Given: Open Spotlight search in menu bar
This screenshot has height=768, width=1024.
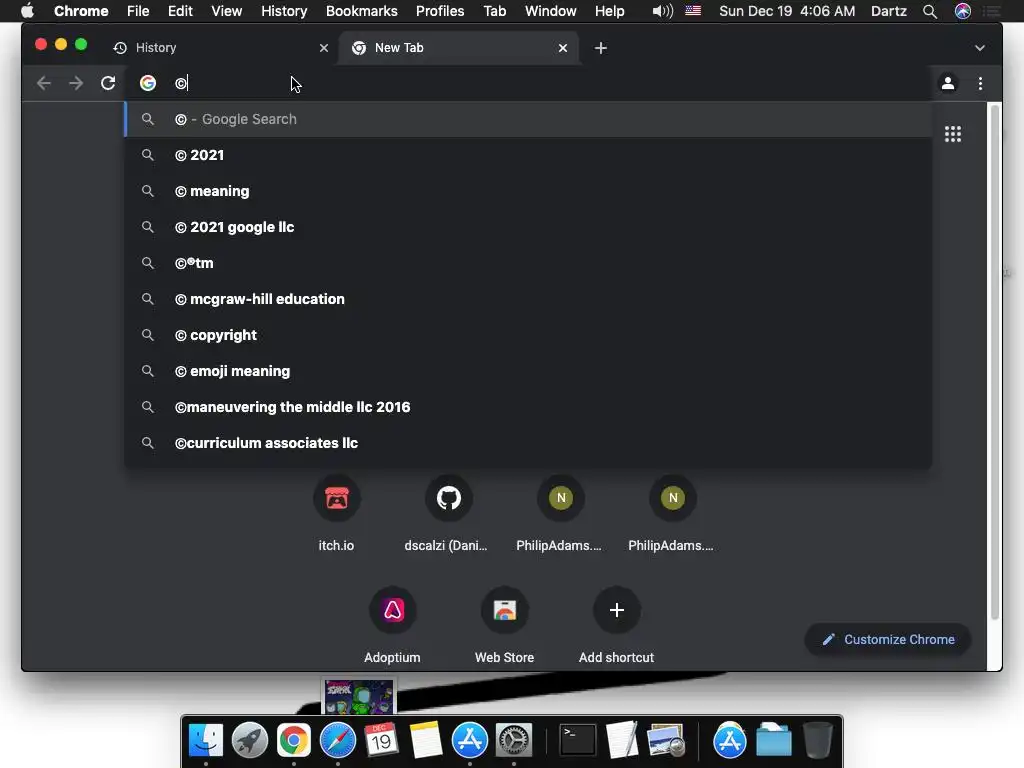Looking at the screenshot, I should 930,11.
